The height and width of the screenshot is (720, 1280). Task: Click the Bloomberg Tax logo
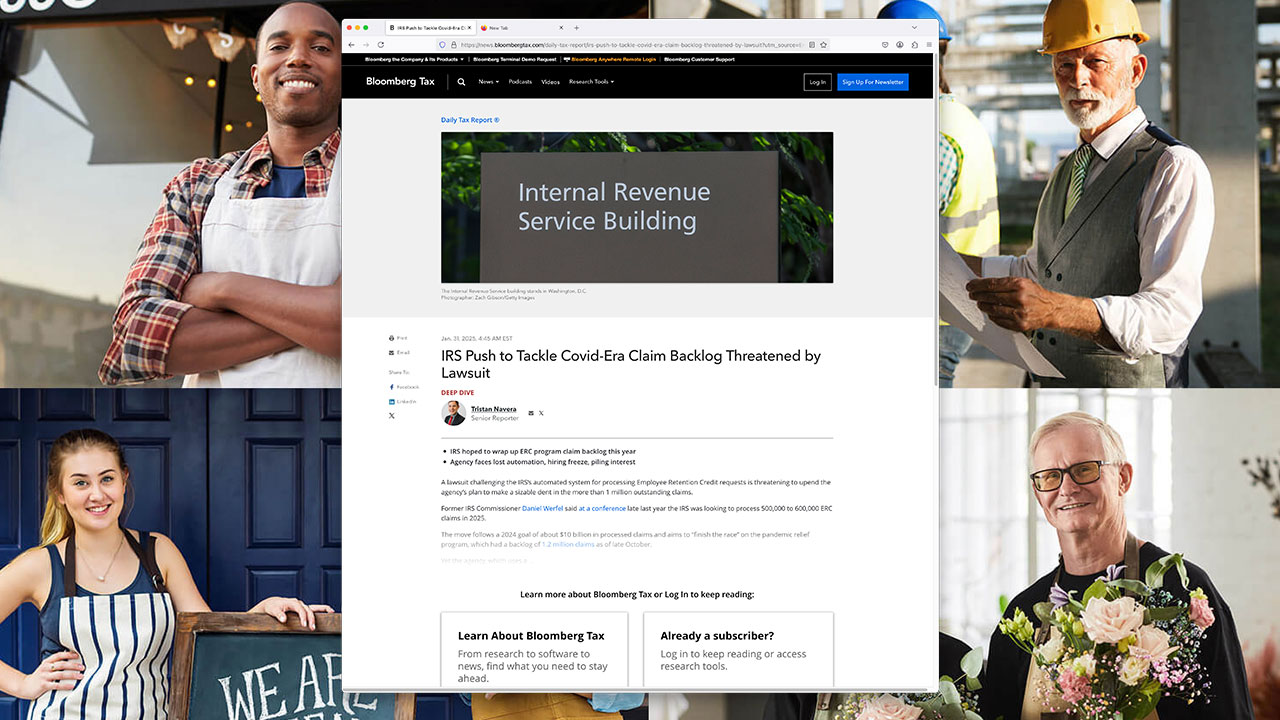400,82
